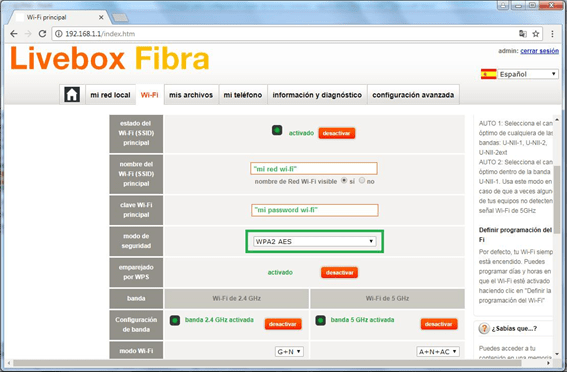Open 'información y diagnóstico' tab

click(317, 95)
